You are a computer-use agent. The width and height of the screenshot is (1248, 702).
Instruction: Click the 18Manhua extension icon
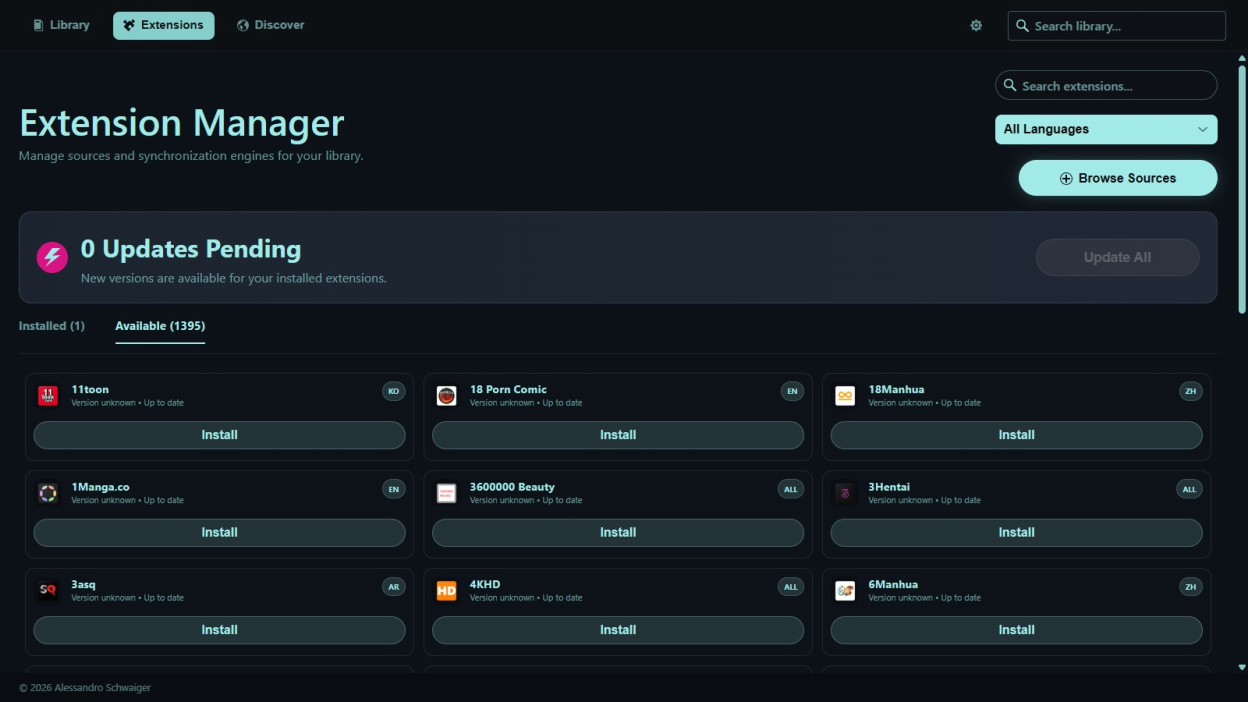tap(845, 396)
